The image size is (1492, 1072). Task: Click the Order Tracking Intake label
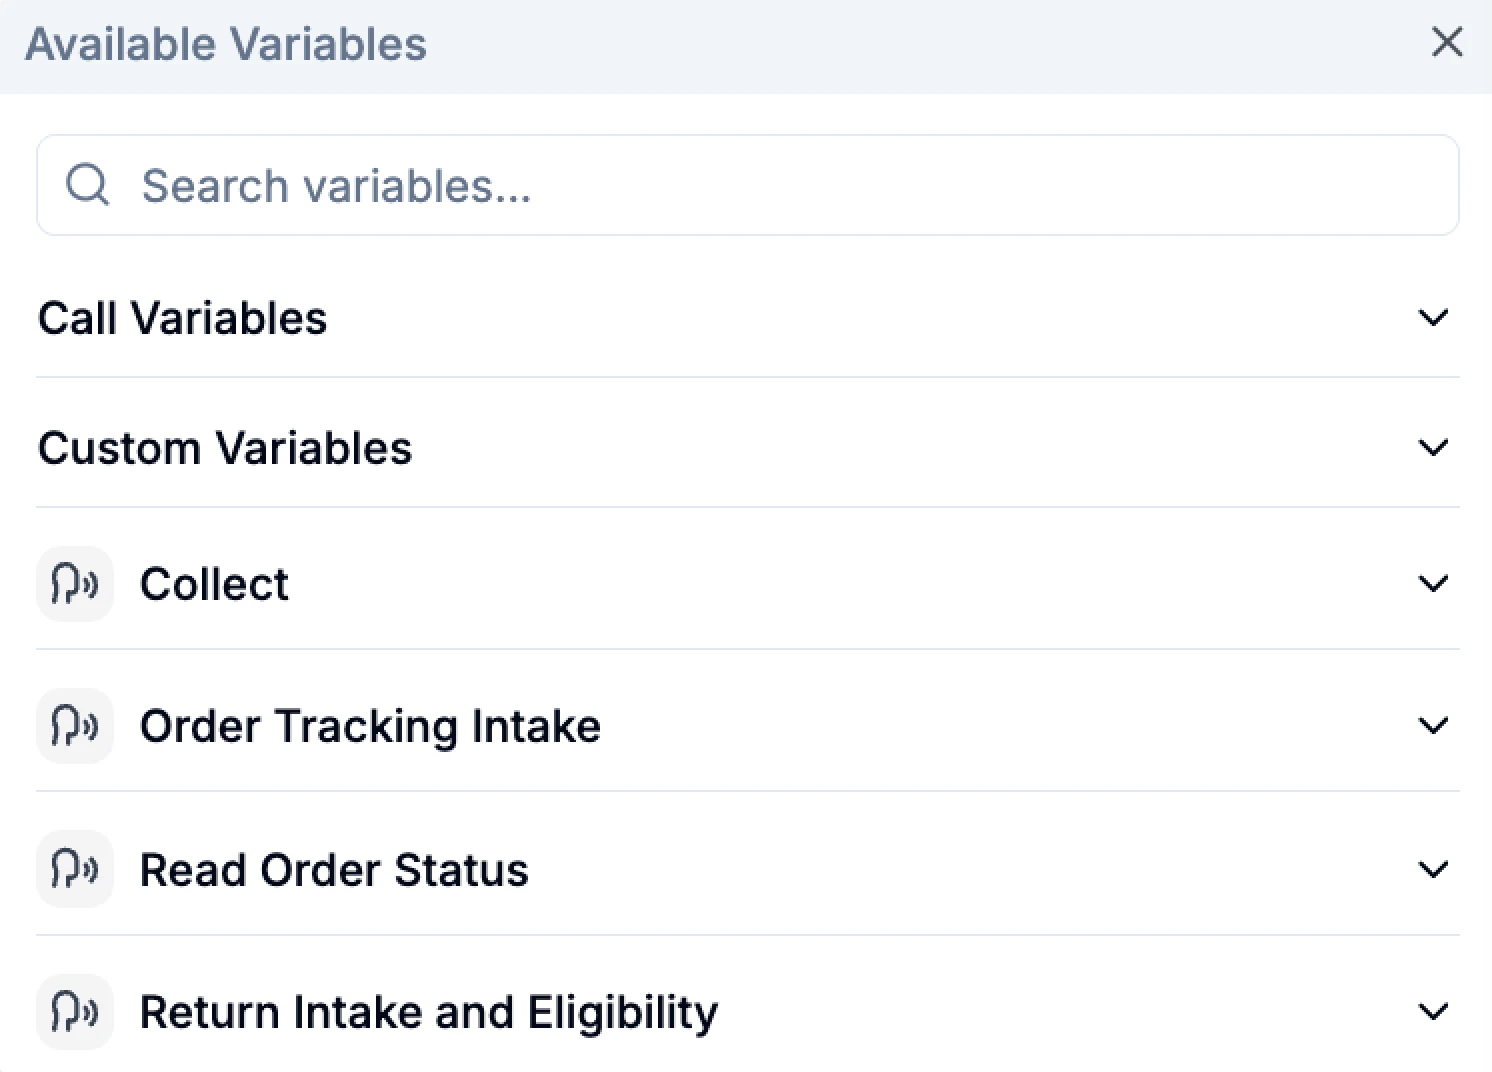point(370,726)
